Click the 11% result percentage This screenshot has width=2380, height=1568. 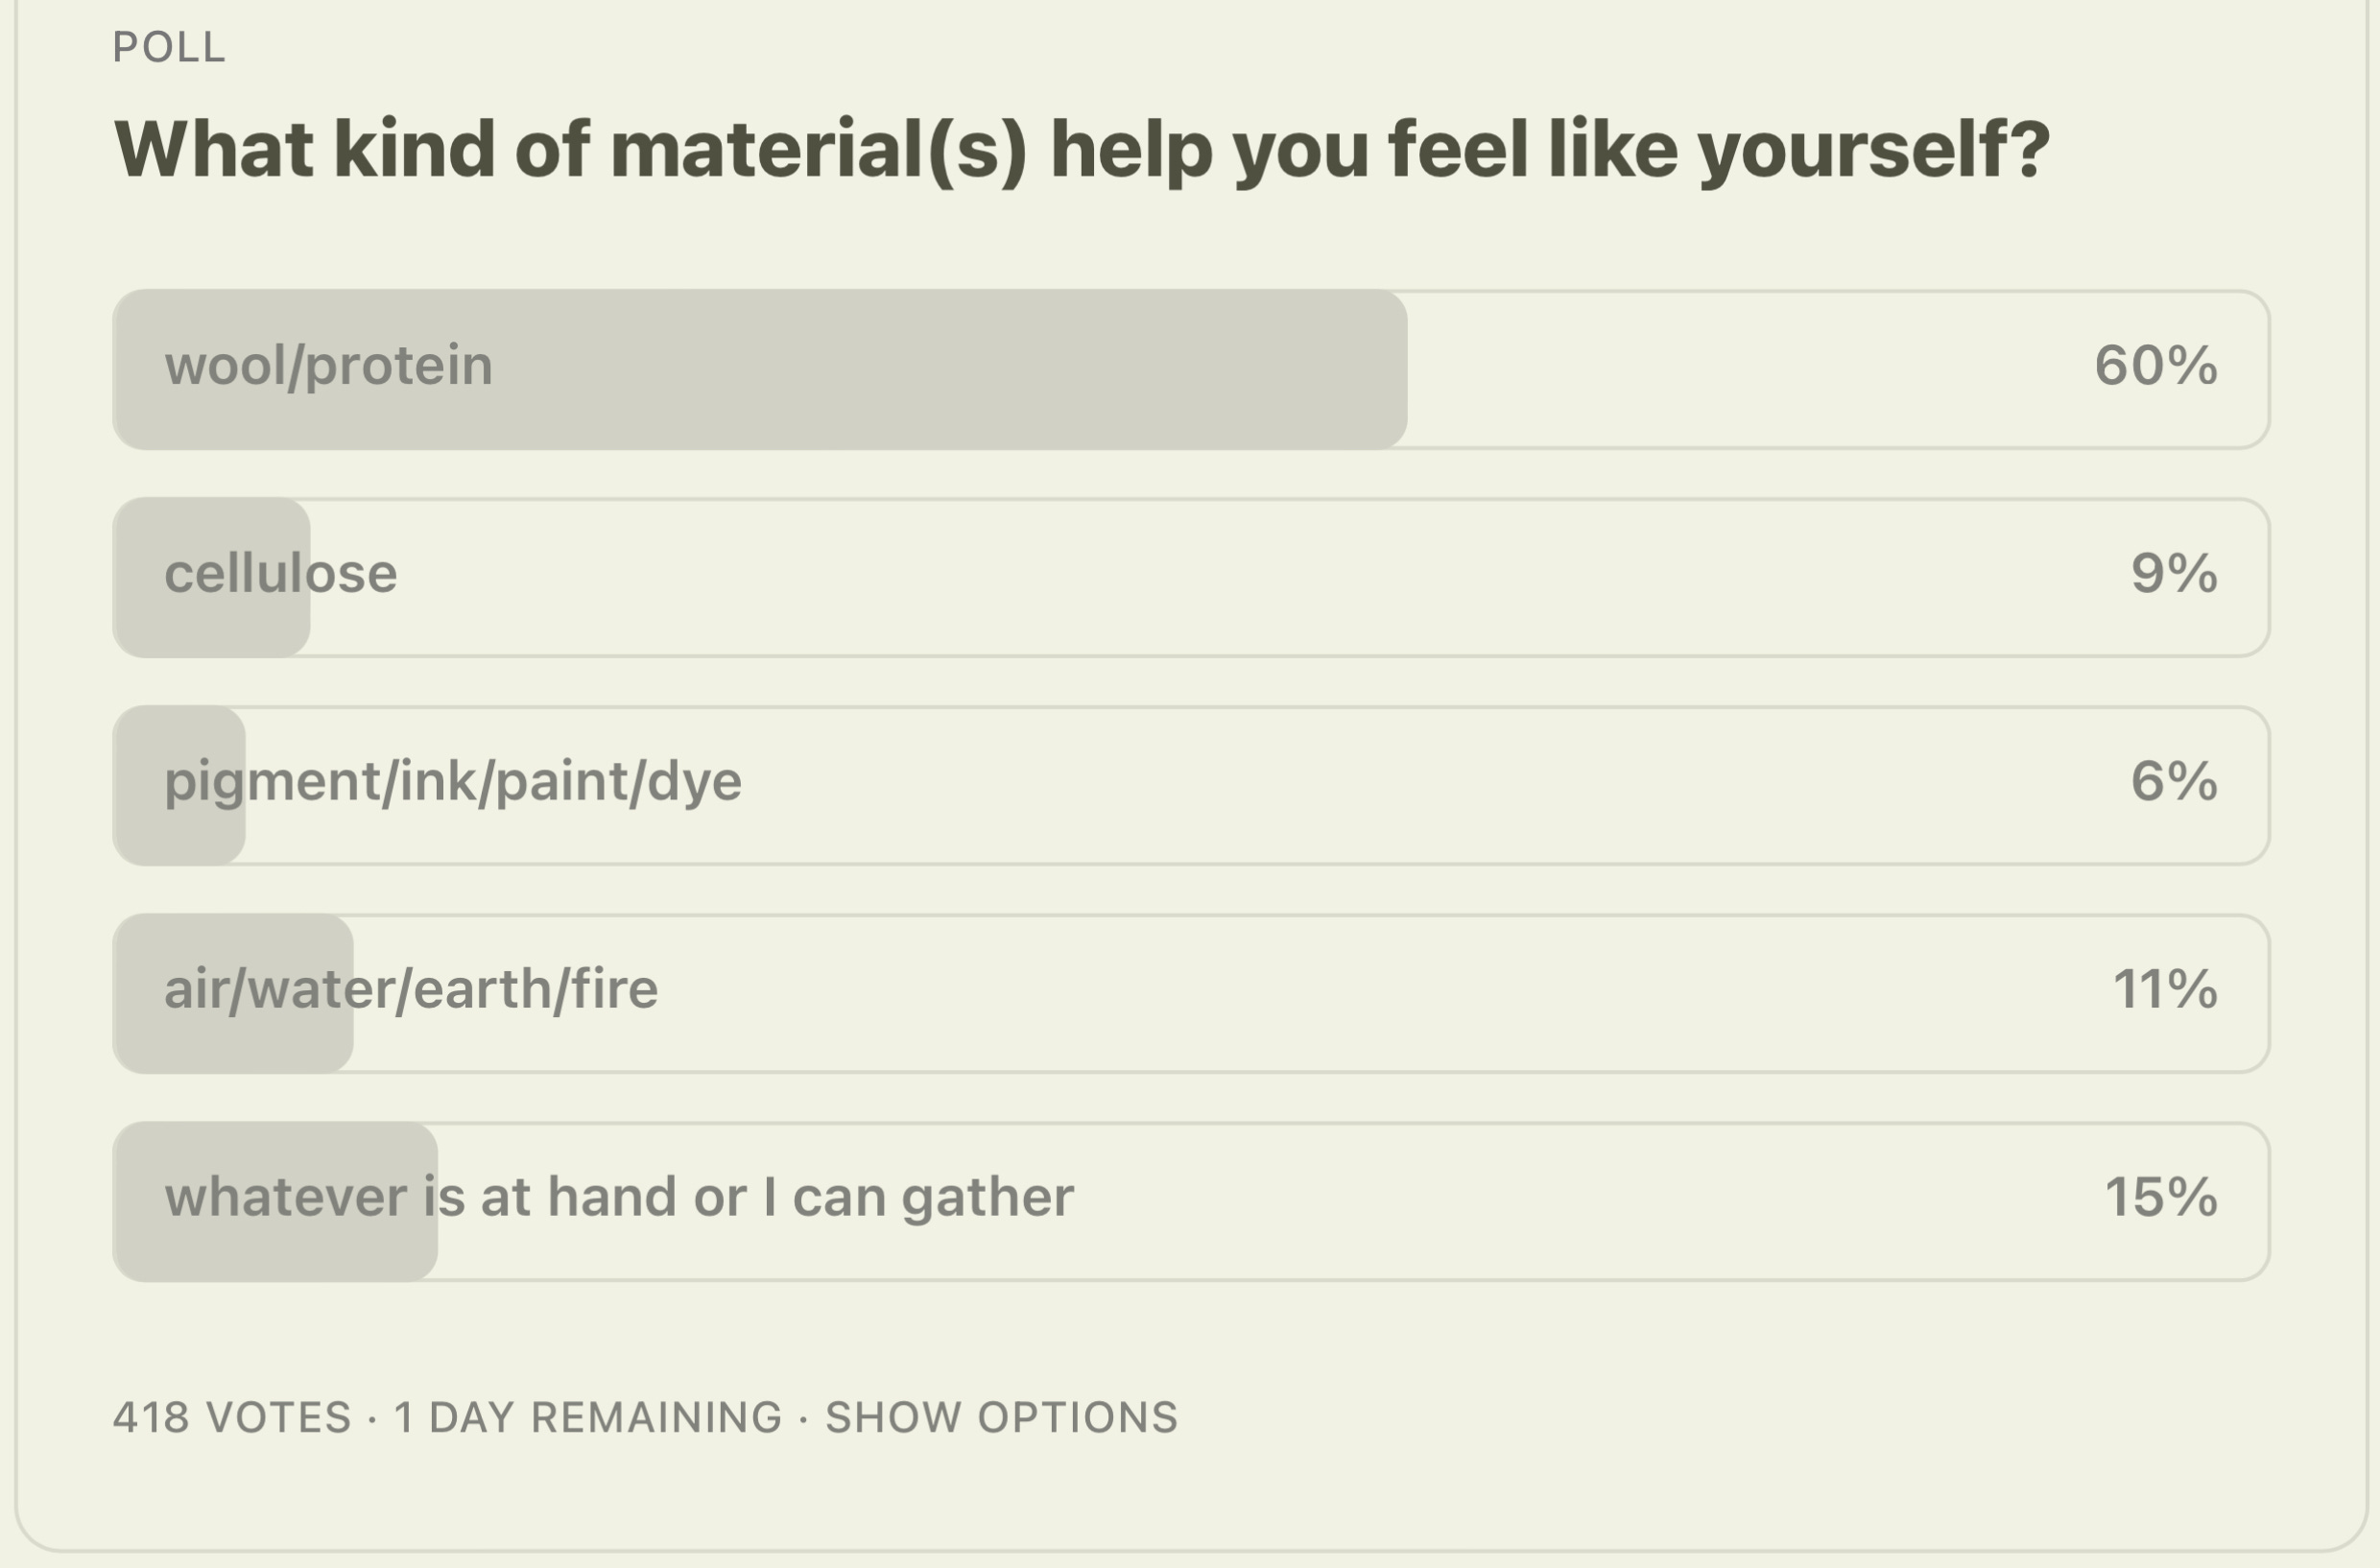click(2165, 990)
